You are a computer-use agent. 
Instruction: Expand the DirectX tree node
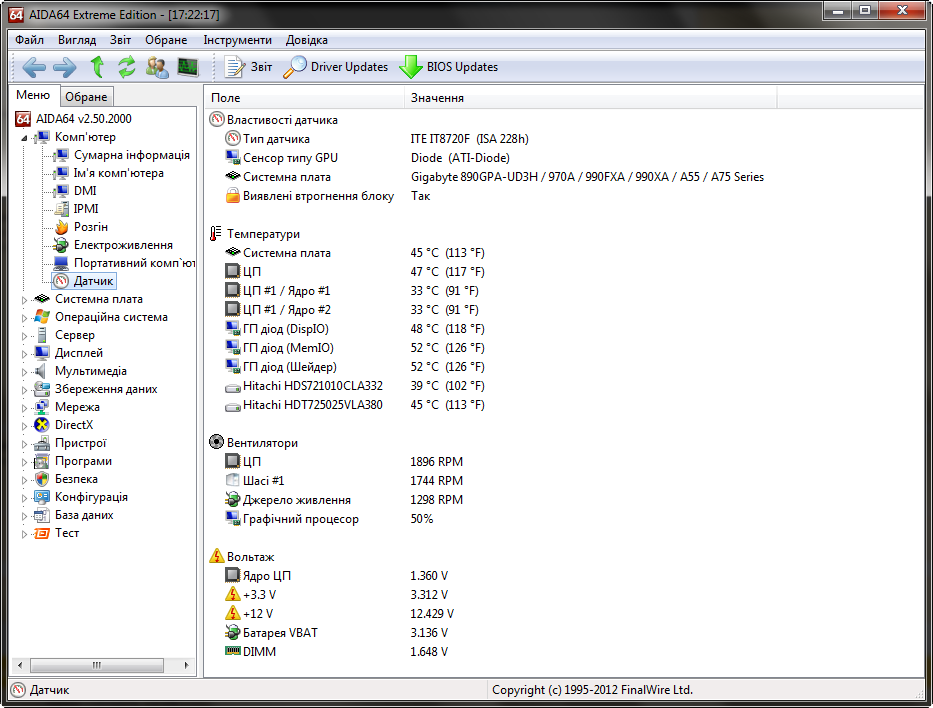click(24, 425)
